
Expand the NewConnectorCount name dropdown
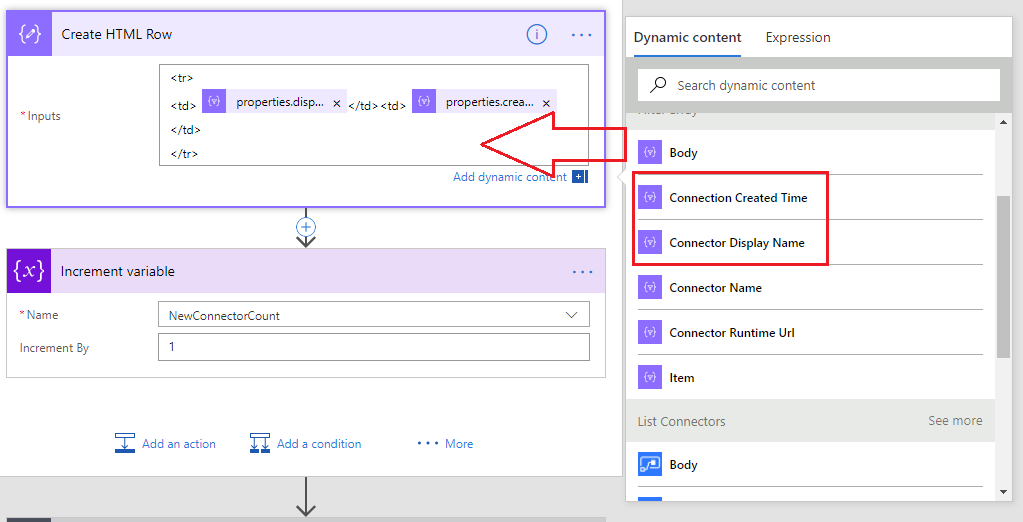point(571,315)
